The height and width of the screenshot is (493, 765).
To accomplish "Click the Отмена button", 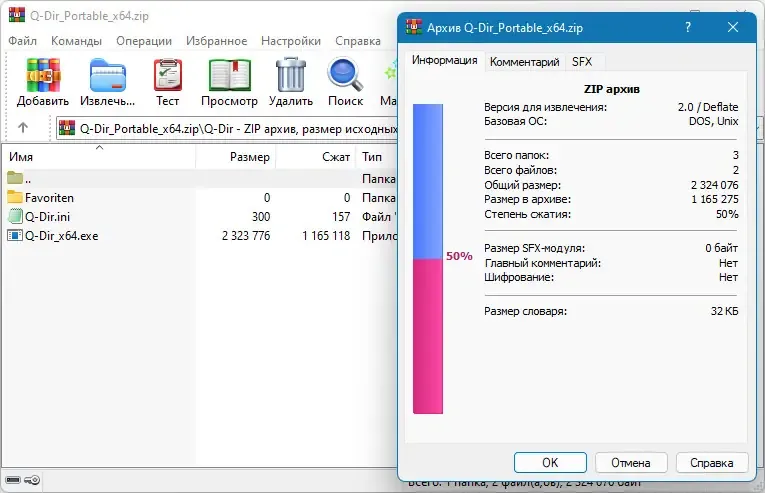I will tap(631, 462).
